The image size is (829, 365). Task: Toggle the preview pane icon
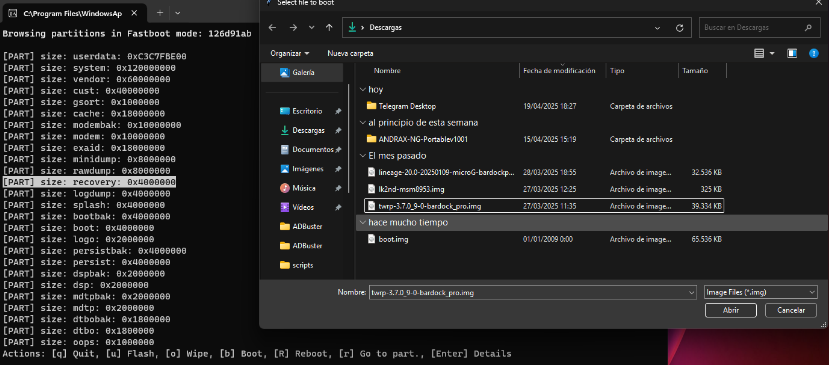click(791, 53)
